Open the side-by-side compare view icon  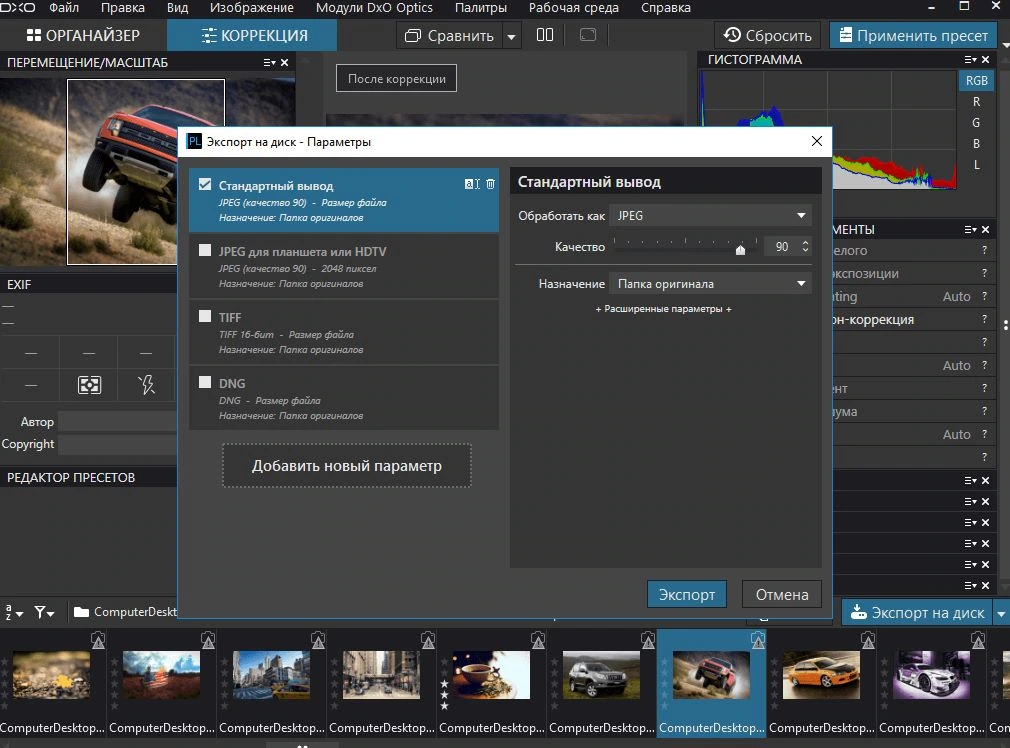tap(545, 35)
